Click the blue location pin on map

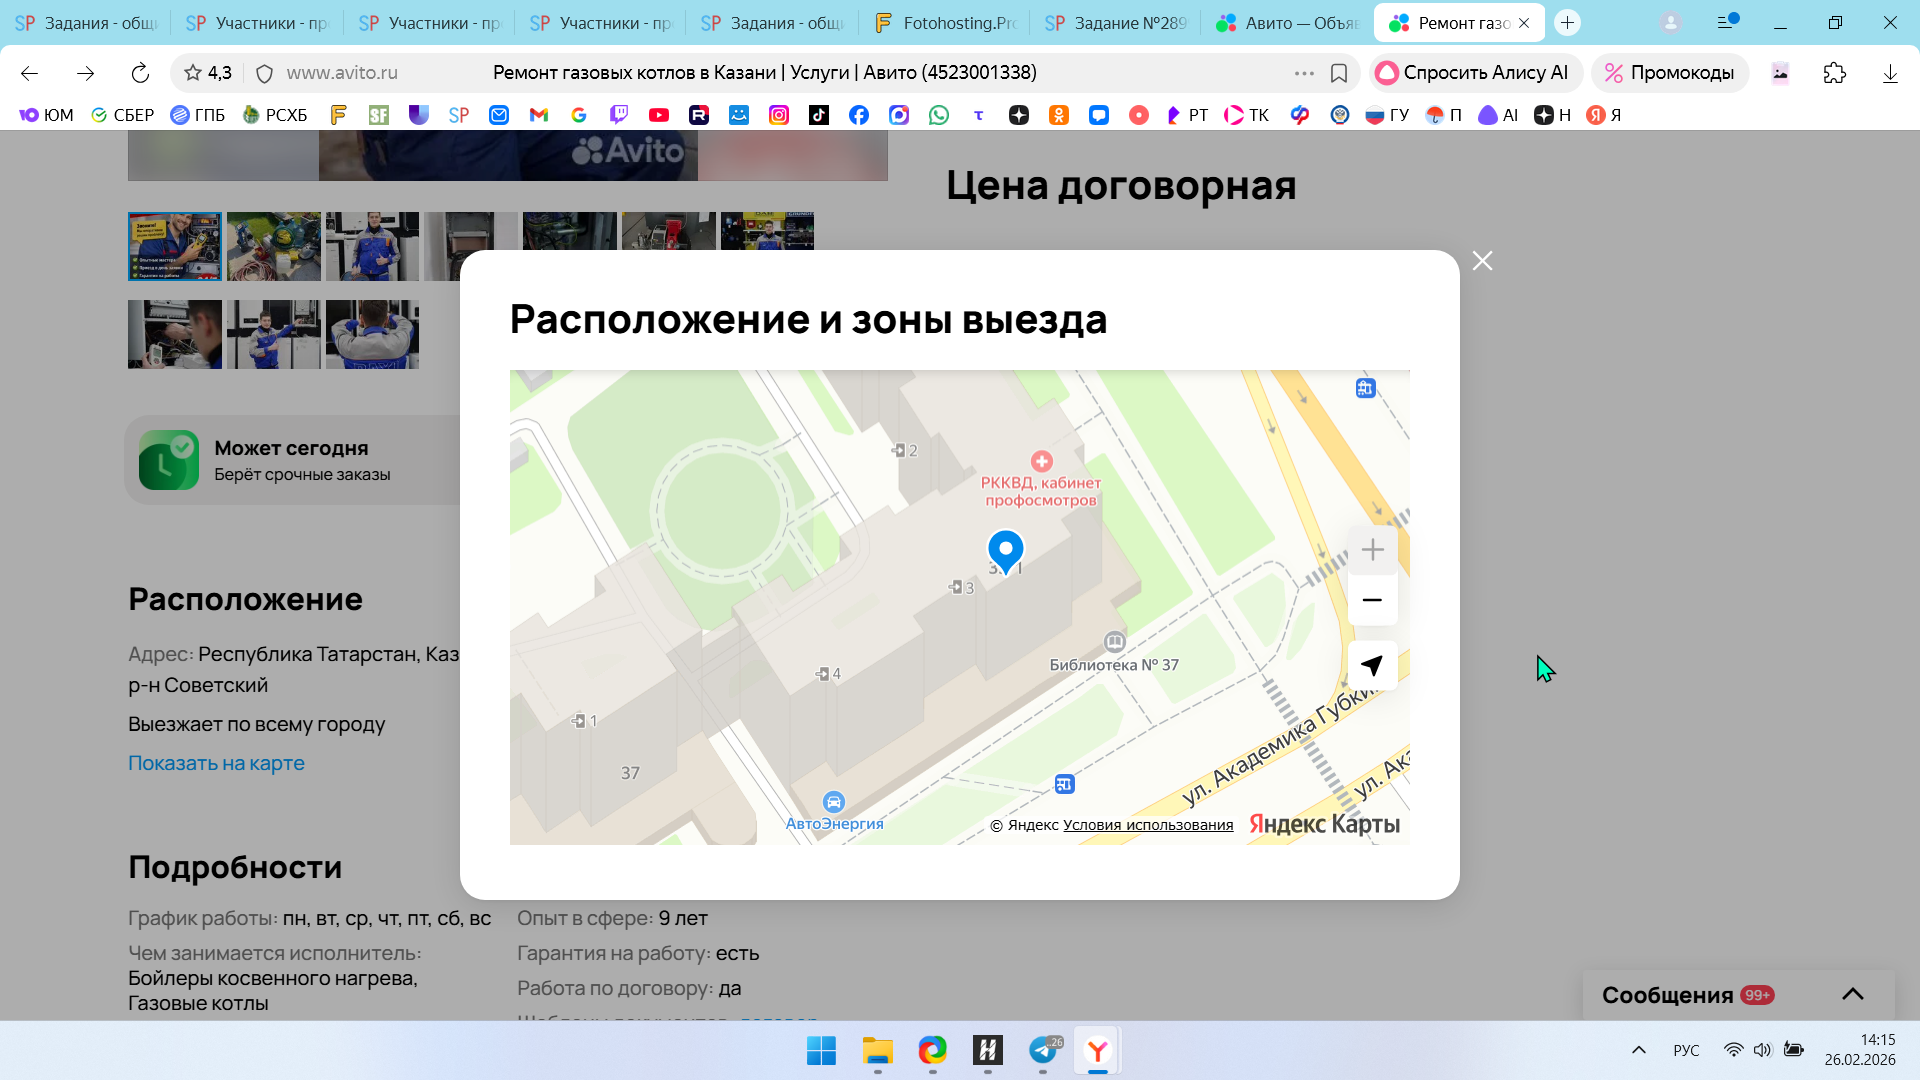click(1005, 549)
